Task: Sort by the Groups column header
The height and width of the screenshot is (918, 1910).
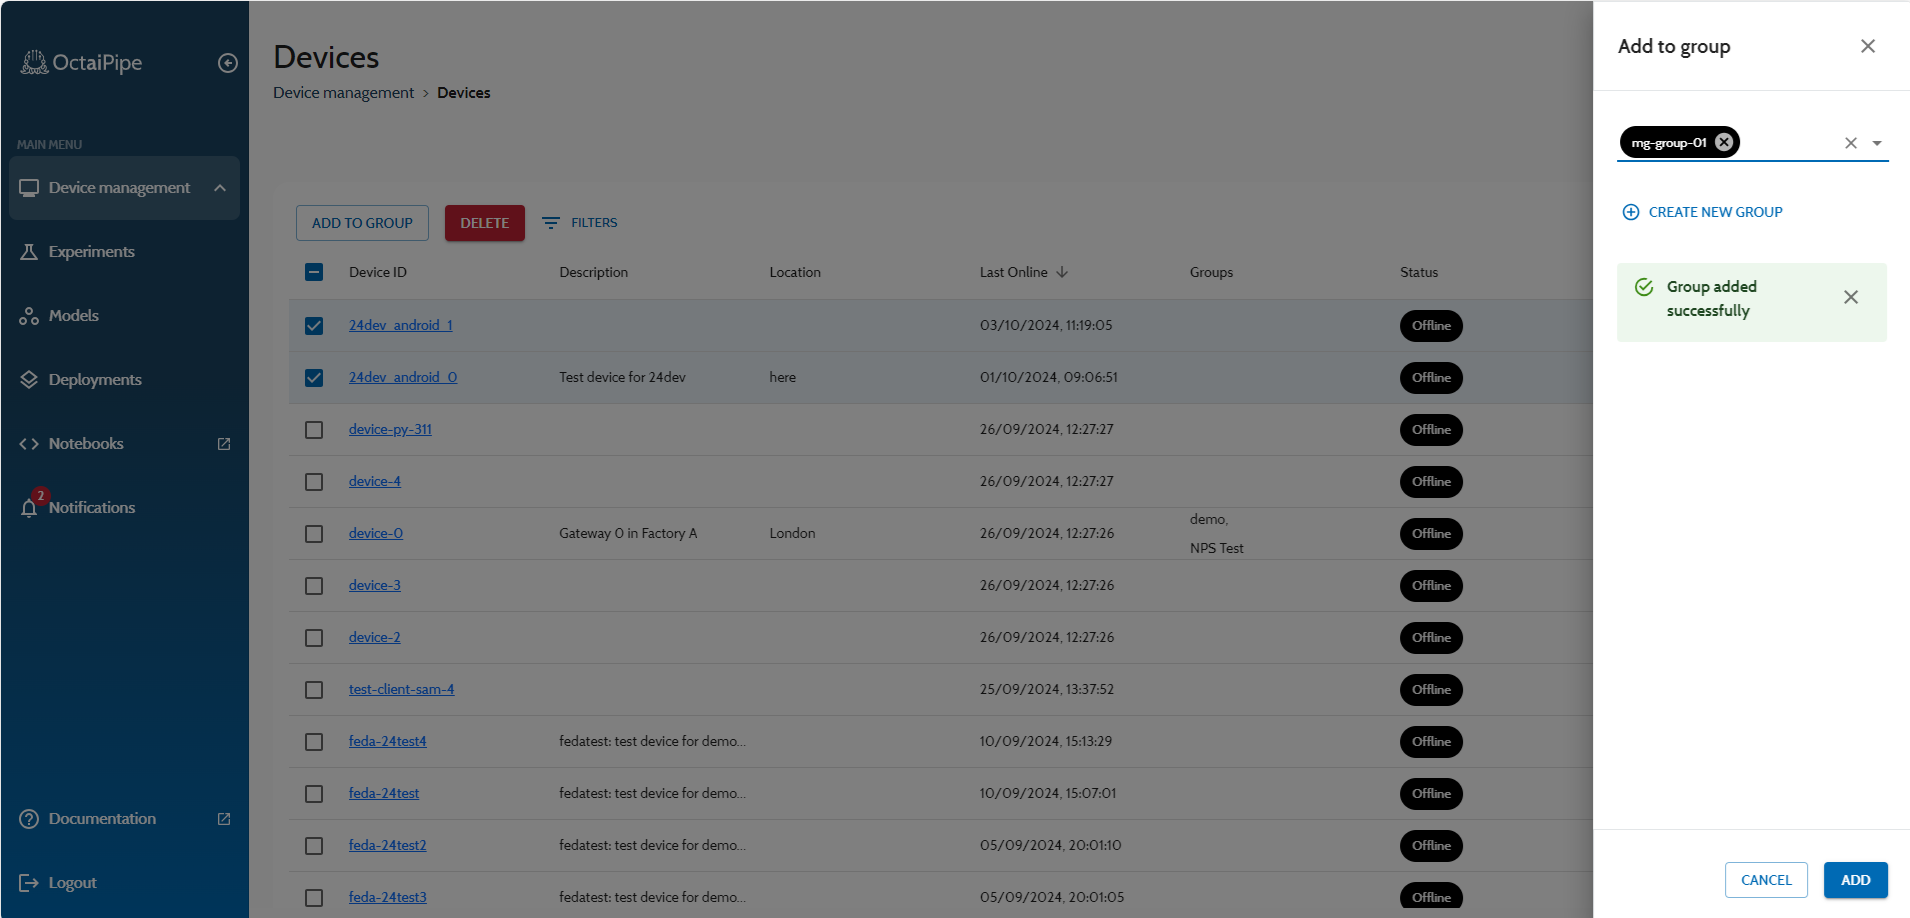Action: pos(1211,272)
